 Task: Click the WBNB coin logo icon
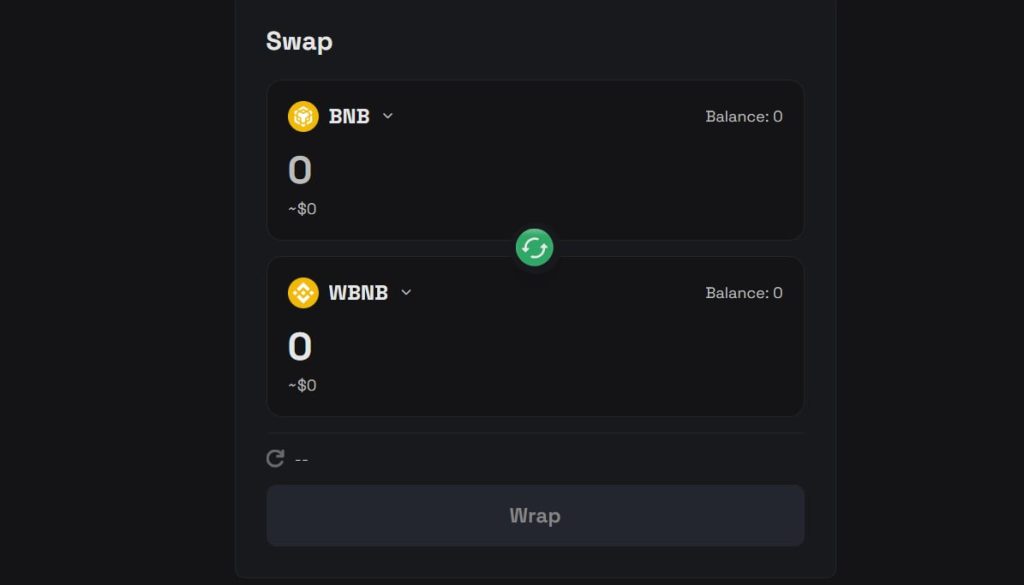[303, 293]
